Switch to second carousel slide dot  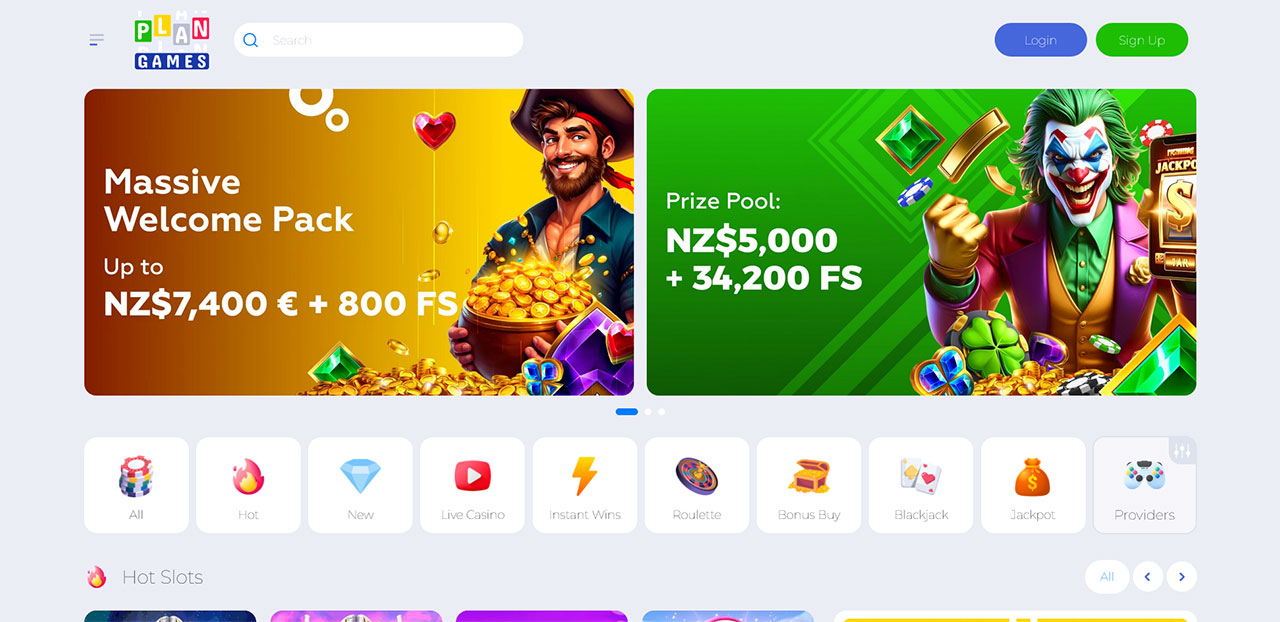click(648, 411)
